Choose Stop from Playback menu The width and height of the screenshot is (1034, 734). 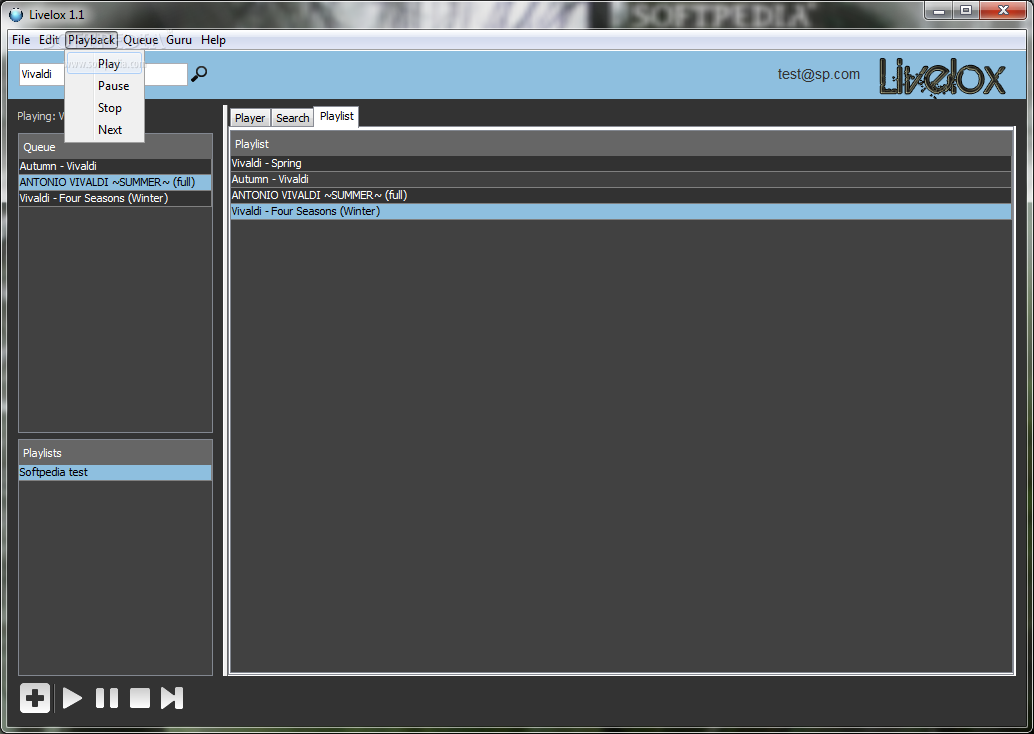pos(105,107)
